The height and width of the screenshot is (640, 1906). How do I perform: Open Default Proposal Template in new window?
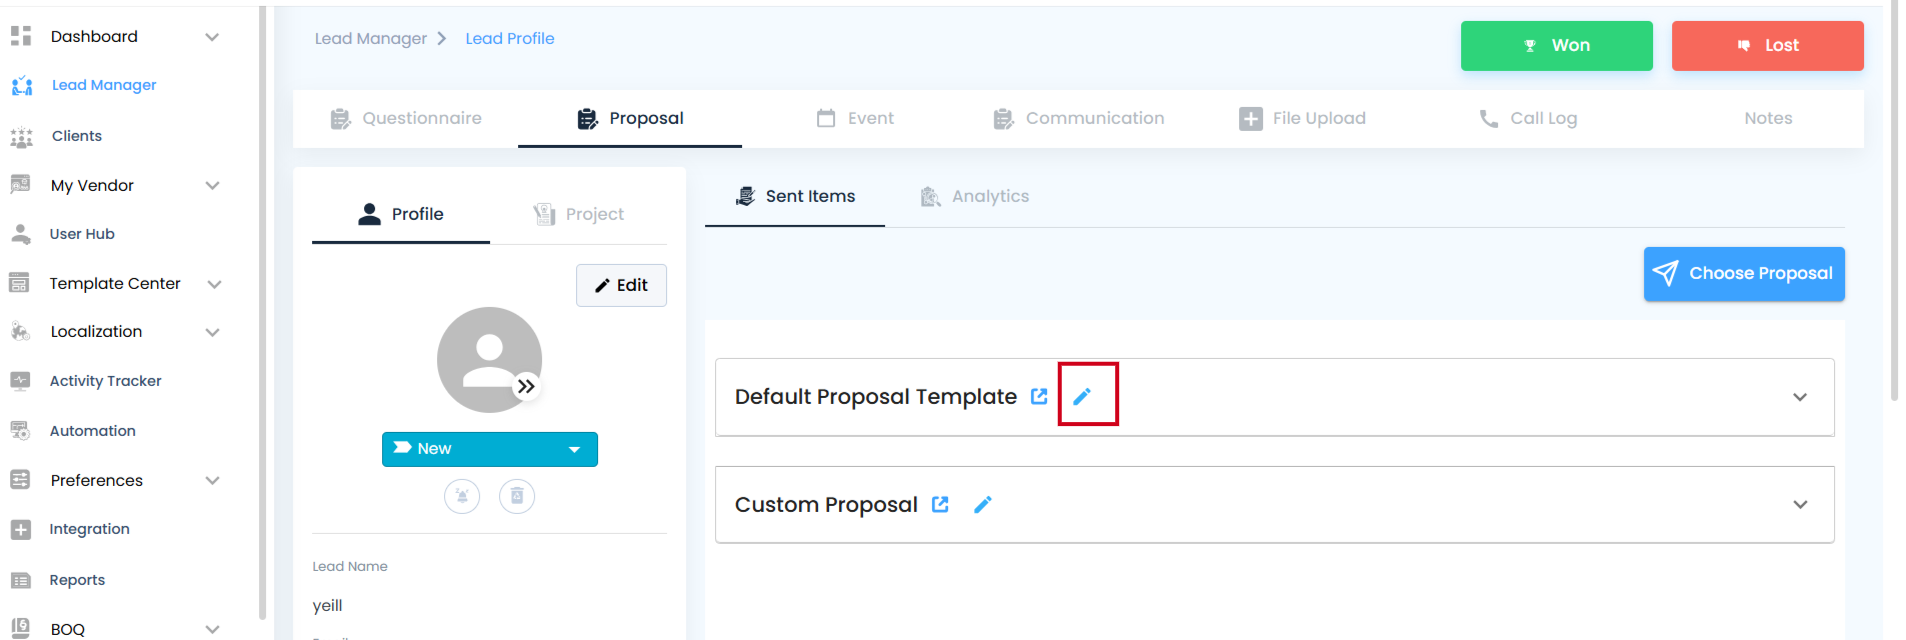coord(1039,396)
